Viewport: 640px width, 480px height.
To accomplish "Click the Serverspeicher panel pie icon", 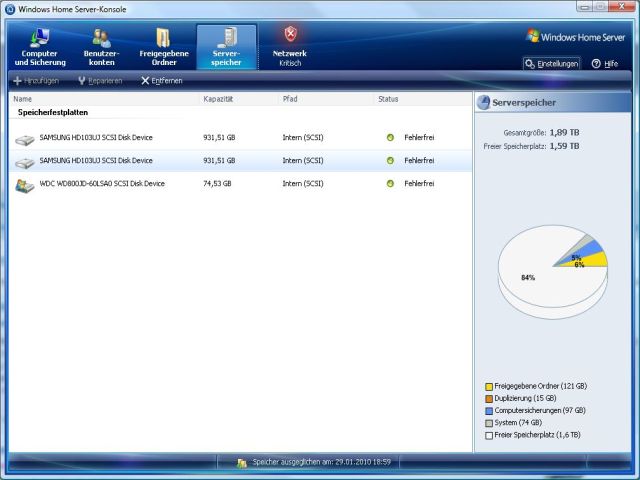I will tap(483, 102).
